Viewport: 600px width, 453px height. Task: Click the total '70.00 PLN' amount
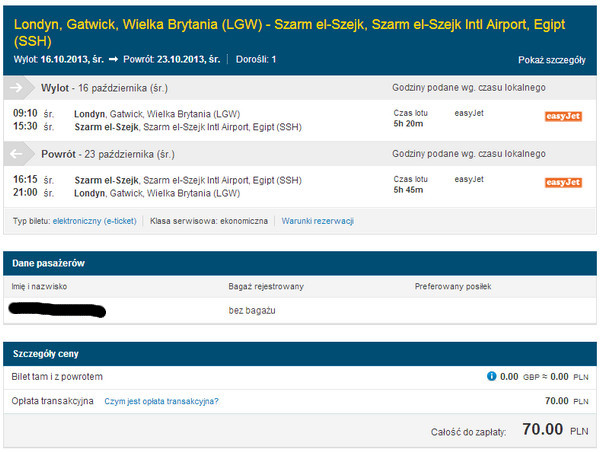tap(555, 429)
